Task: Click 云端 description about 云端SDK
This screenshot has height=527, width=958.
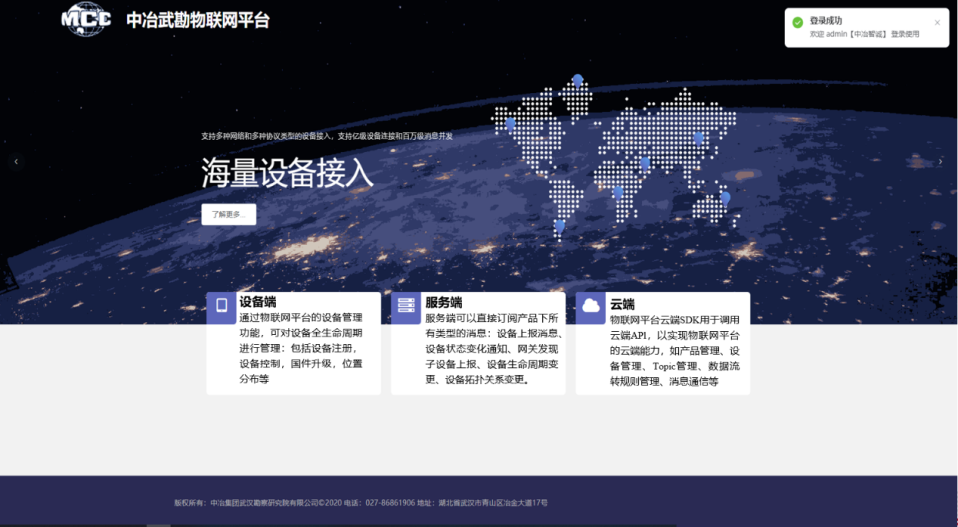Action: tap(675, 351)
